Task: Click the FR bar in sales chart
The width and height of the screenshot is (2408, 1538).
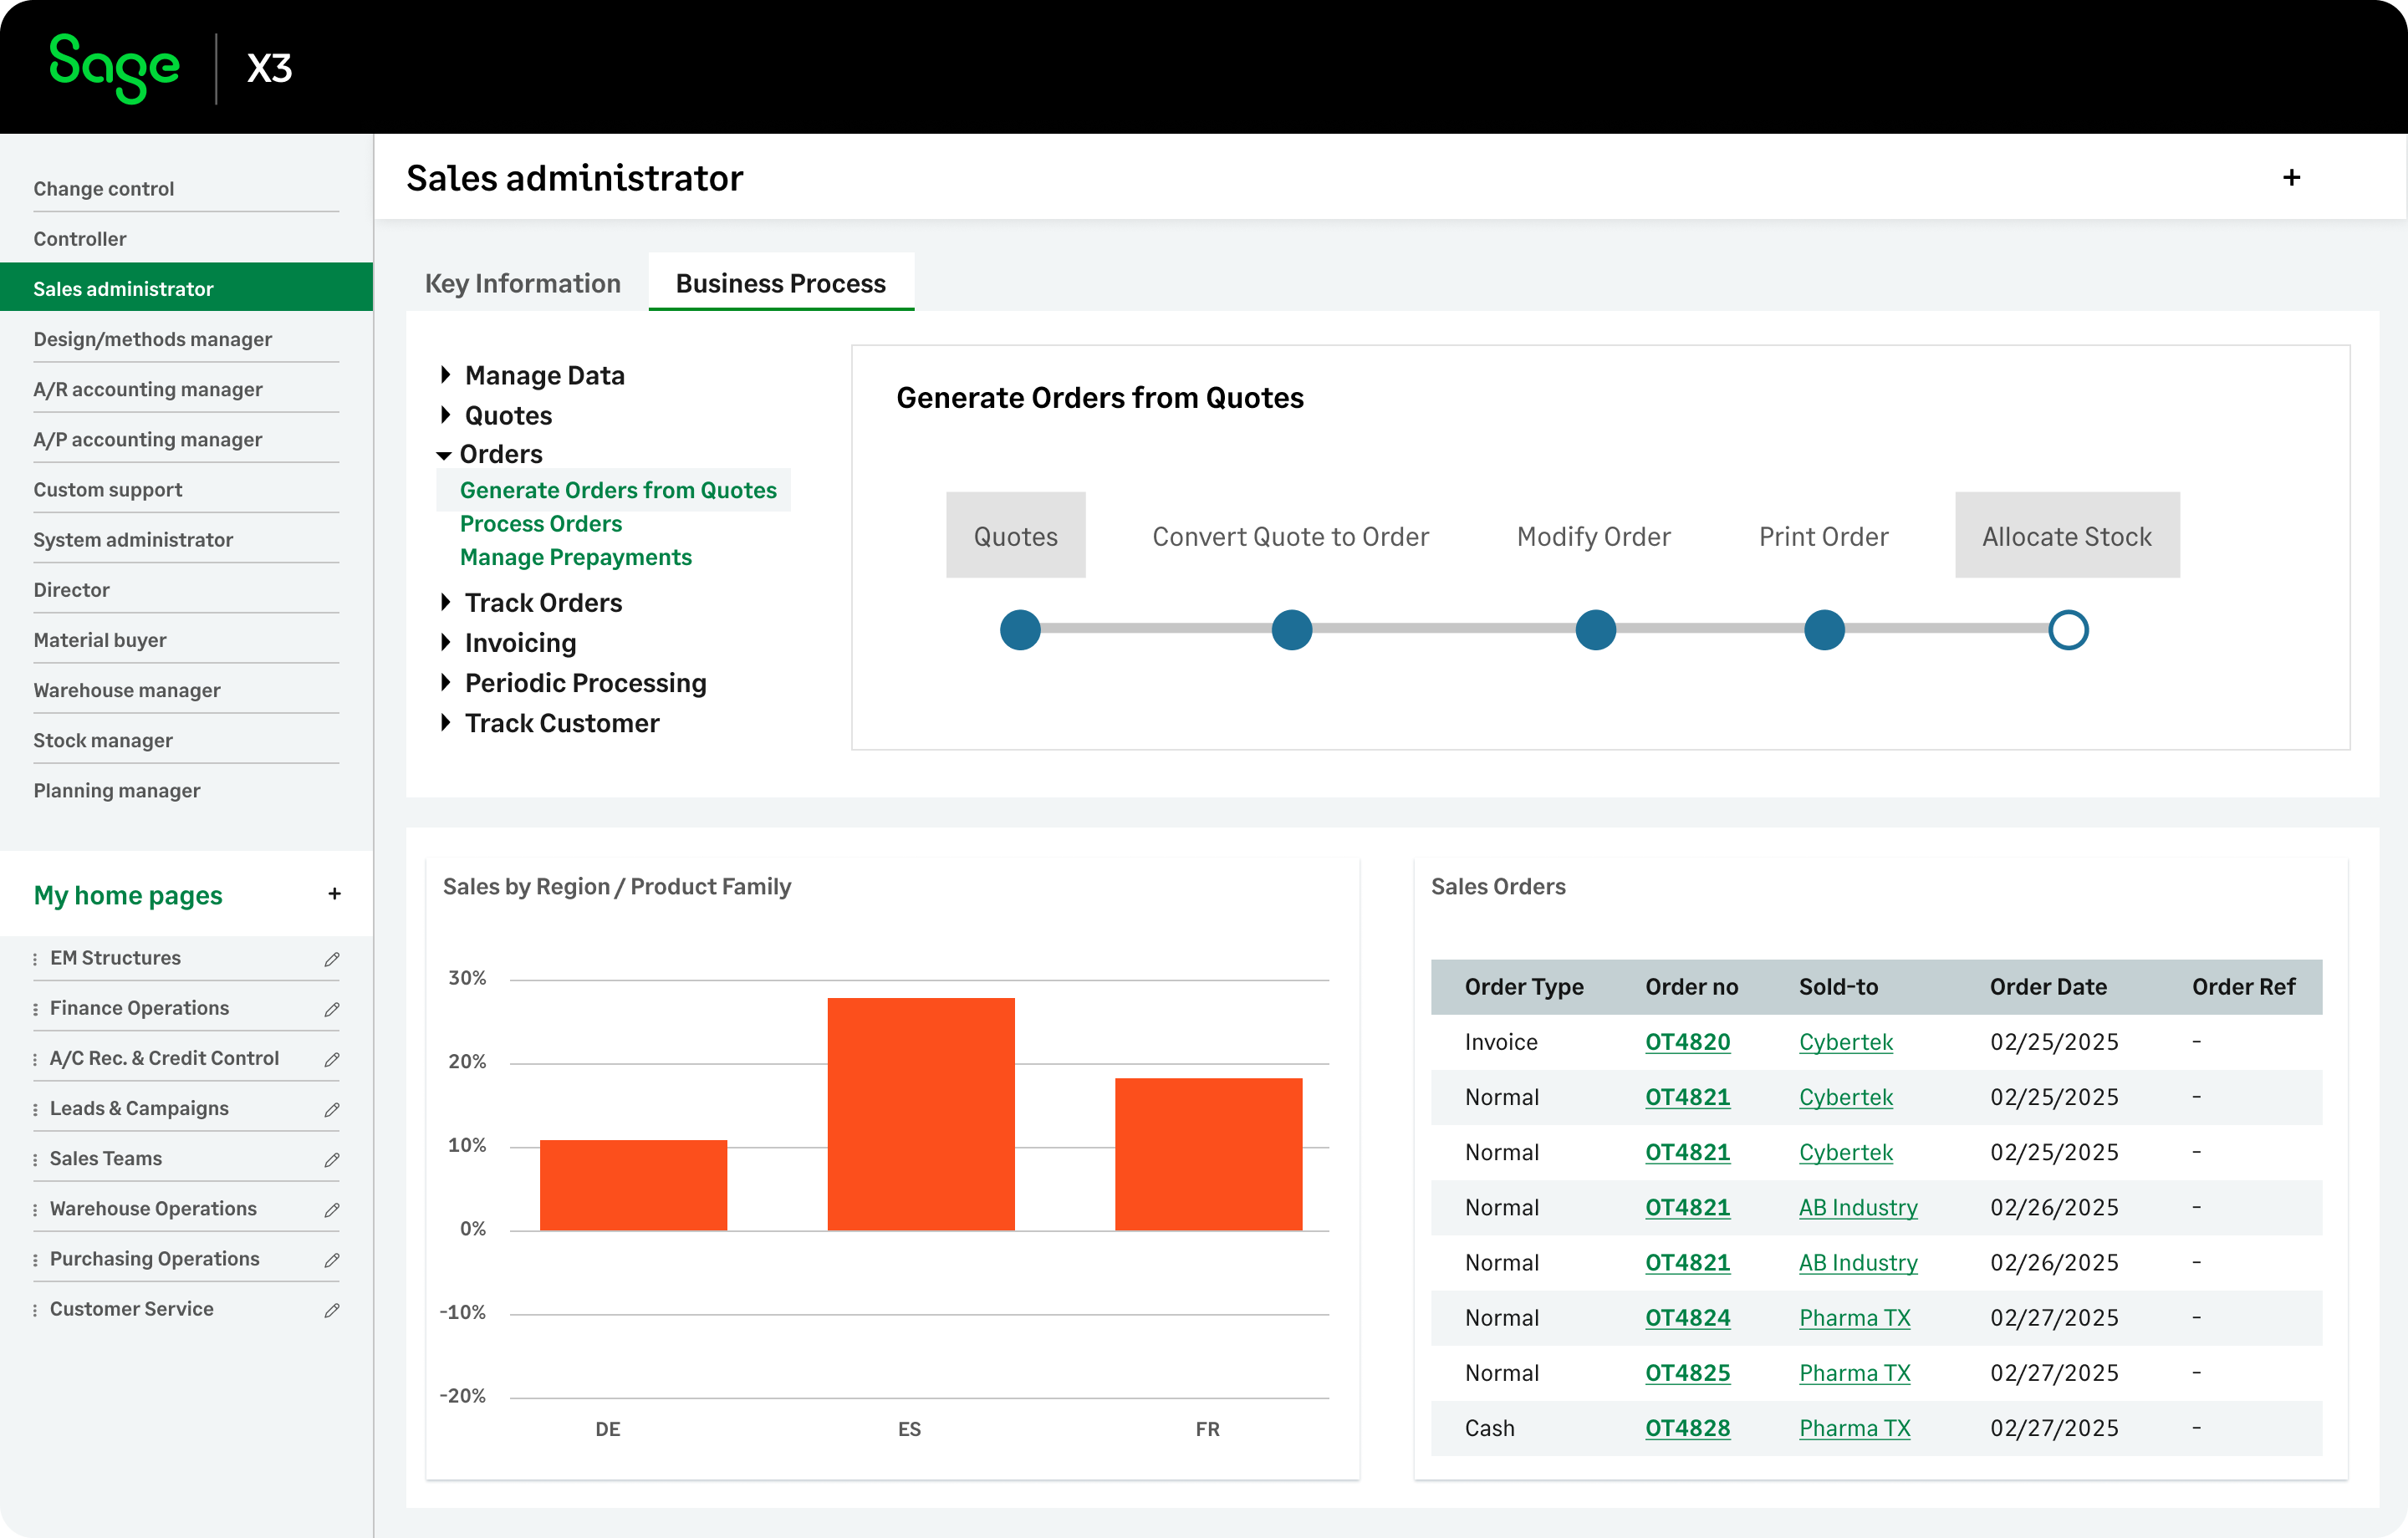Action: 1208,1154
